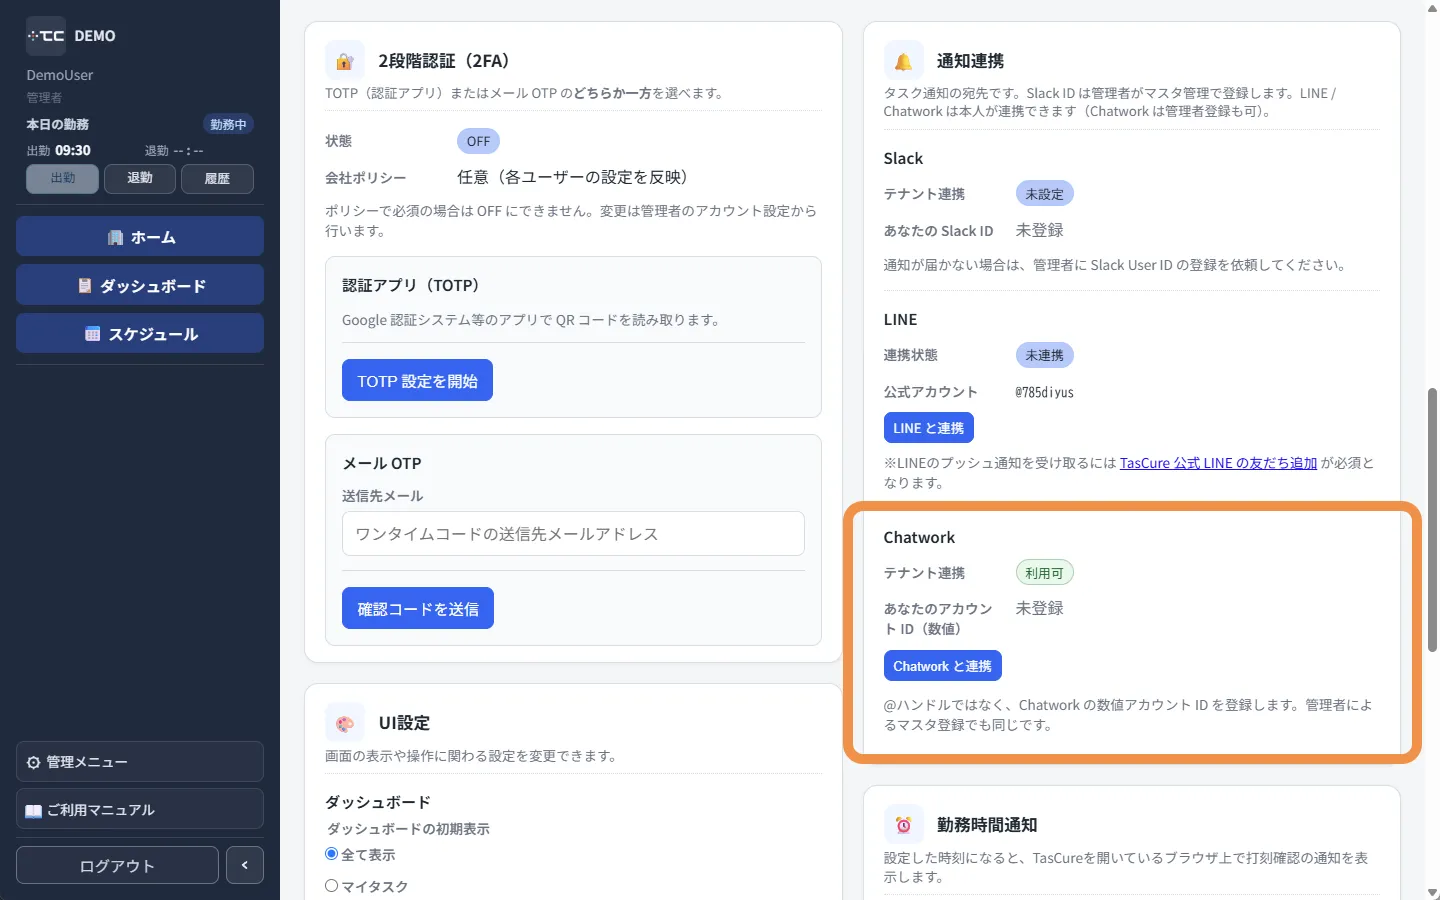The height and width of the screenshot is (900, 1440).
Task: Click the LINE と連携 button
Action: click(x=928, y=428)
